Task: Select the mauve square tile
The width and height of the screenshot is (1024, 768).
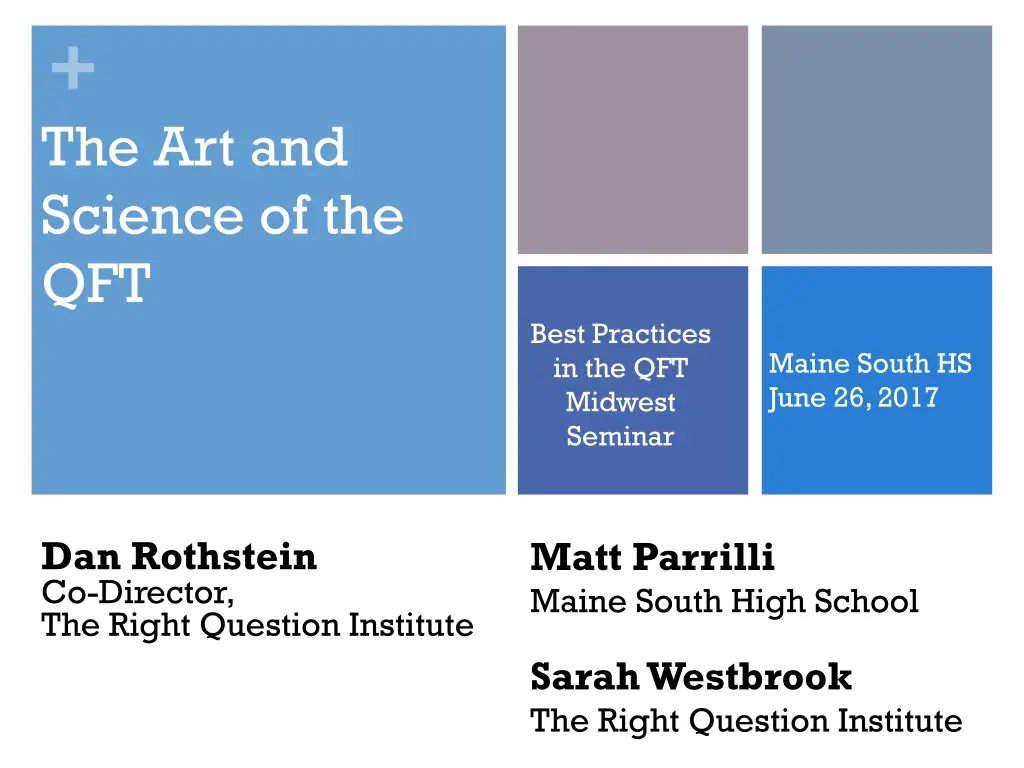Action: click(632, 139)
